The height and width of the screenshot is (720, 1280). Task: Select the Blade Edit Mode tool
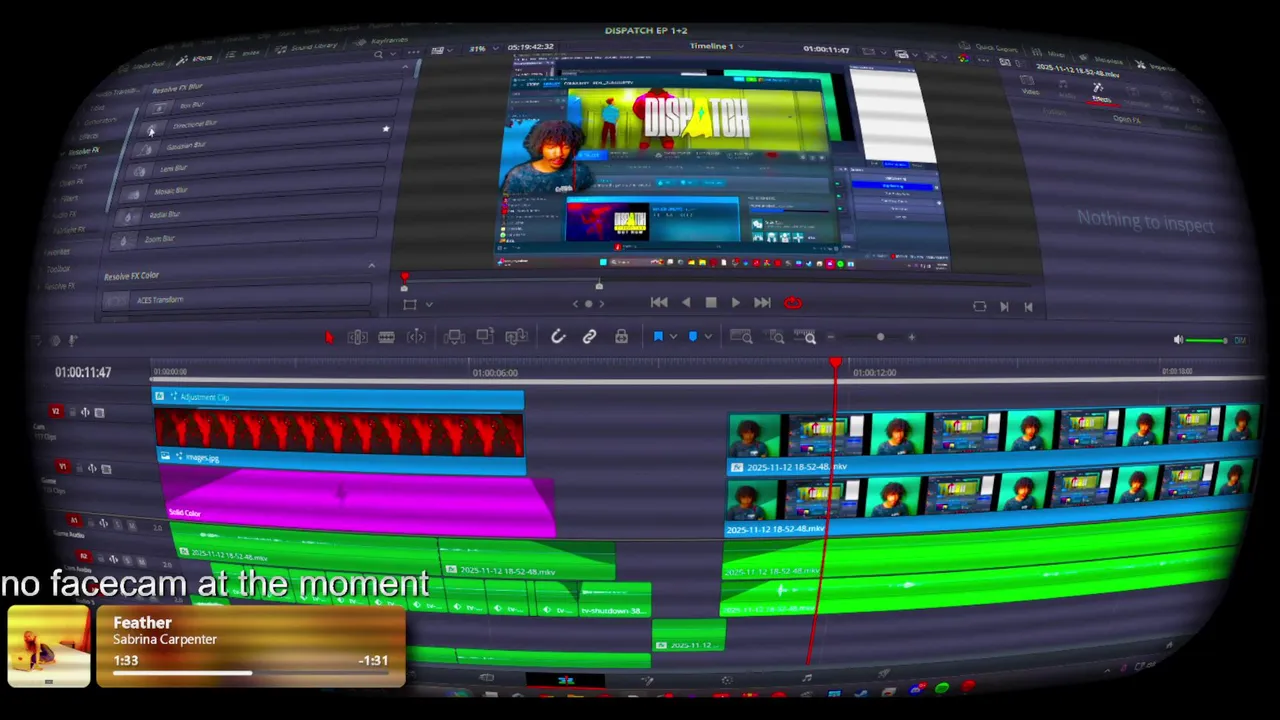(416, 338)
